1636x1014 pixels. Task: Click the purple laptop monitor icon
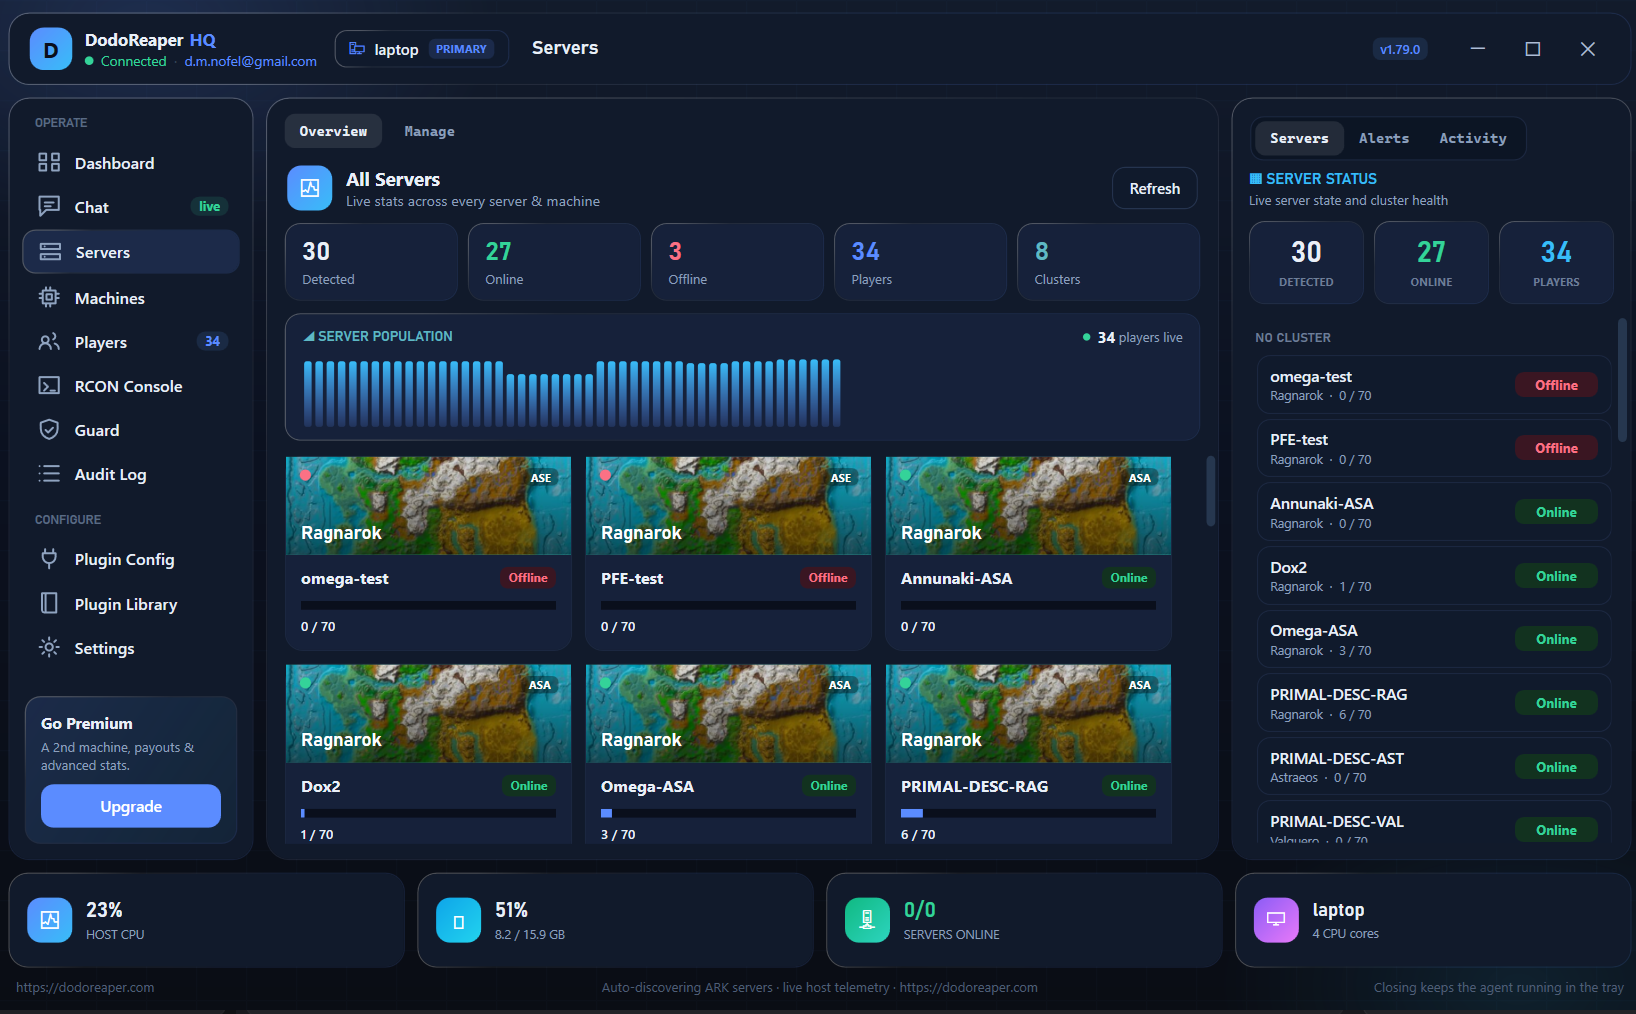point(1276,920)
